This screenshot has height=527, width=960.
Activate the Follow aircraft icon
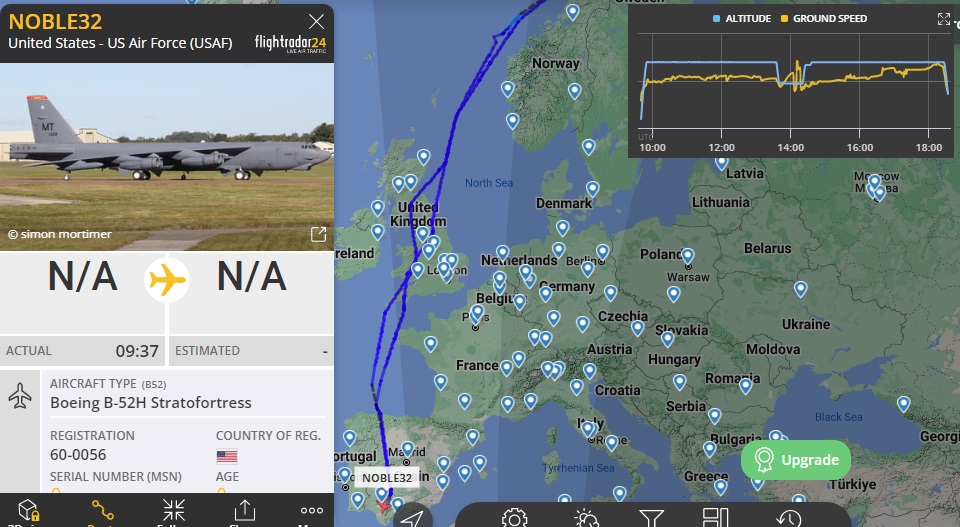(x=174, y=510)
